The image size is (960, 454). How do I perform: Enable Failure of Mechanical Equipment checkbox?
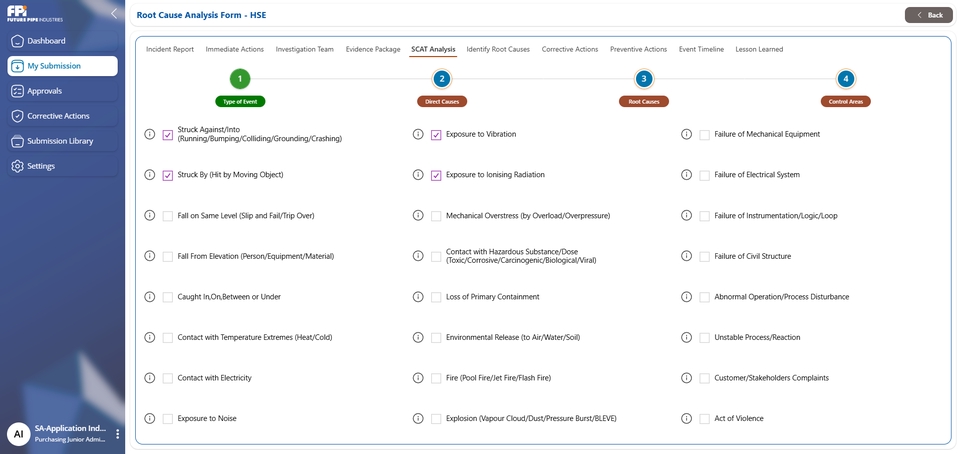pos(704,134)
